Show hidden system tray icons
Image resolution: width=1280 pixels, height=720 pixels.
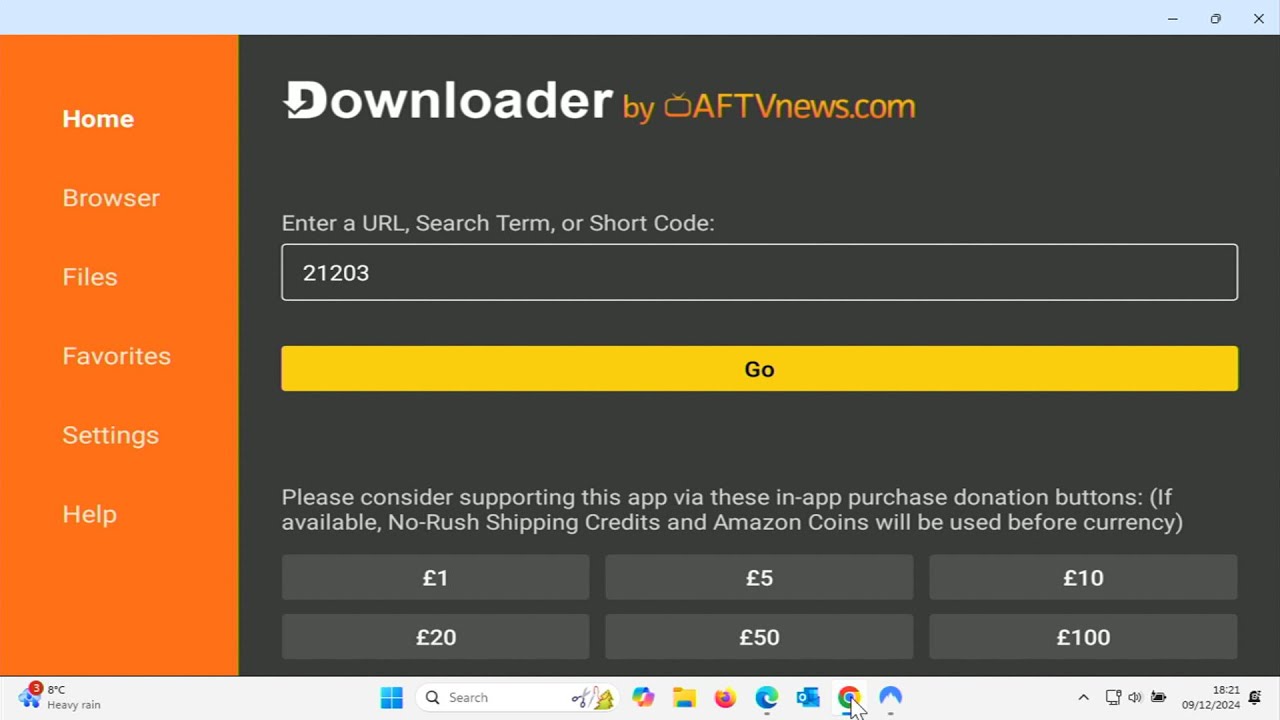1083,698
